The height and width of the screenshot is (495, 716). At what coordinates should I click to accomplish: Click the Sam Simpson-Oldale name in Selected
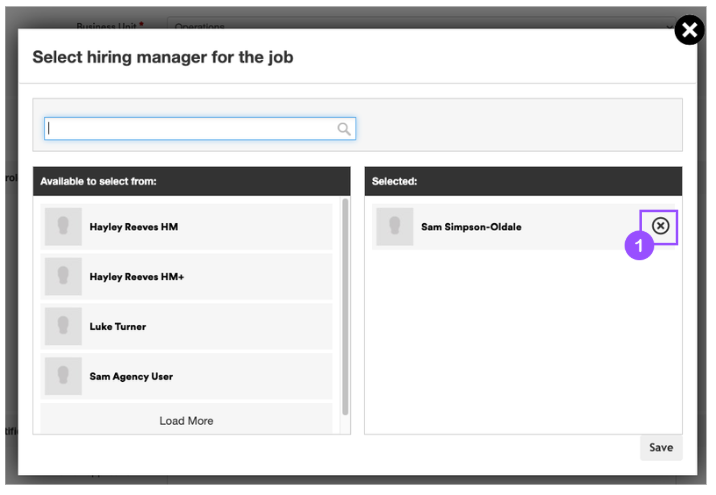click(471, 227)
